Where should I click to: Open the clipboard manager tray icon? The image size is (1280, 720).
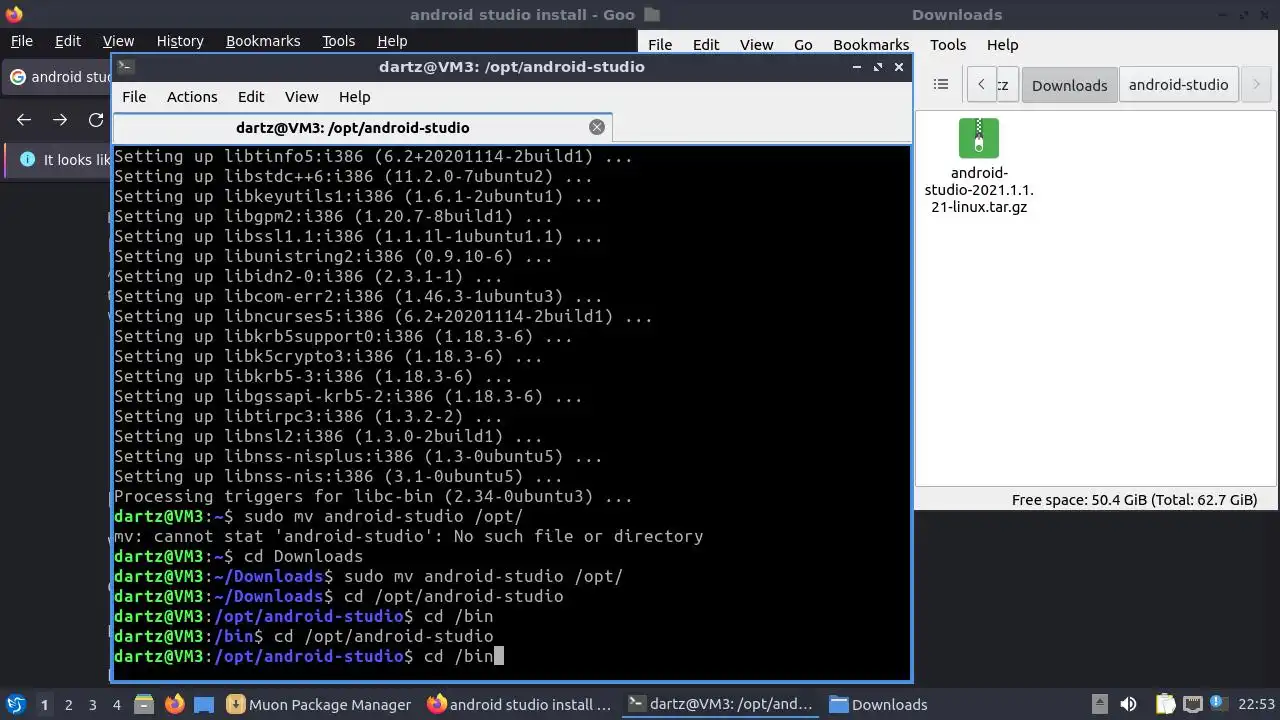coord(1165,704)
